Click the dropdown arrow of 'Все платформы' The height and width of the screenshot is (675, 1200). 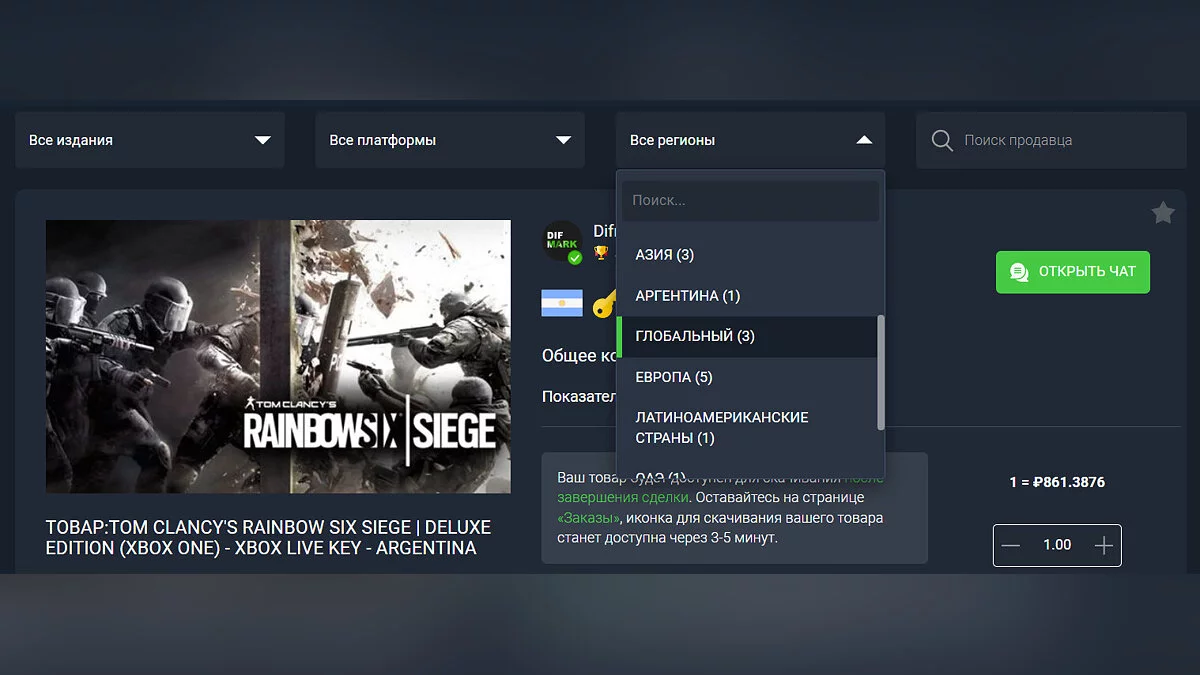pyautogui.click(x=563, y=140)
